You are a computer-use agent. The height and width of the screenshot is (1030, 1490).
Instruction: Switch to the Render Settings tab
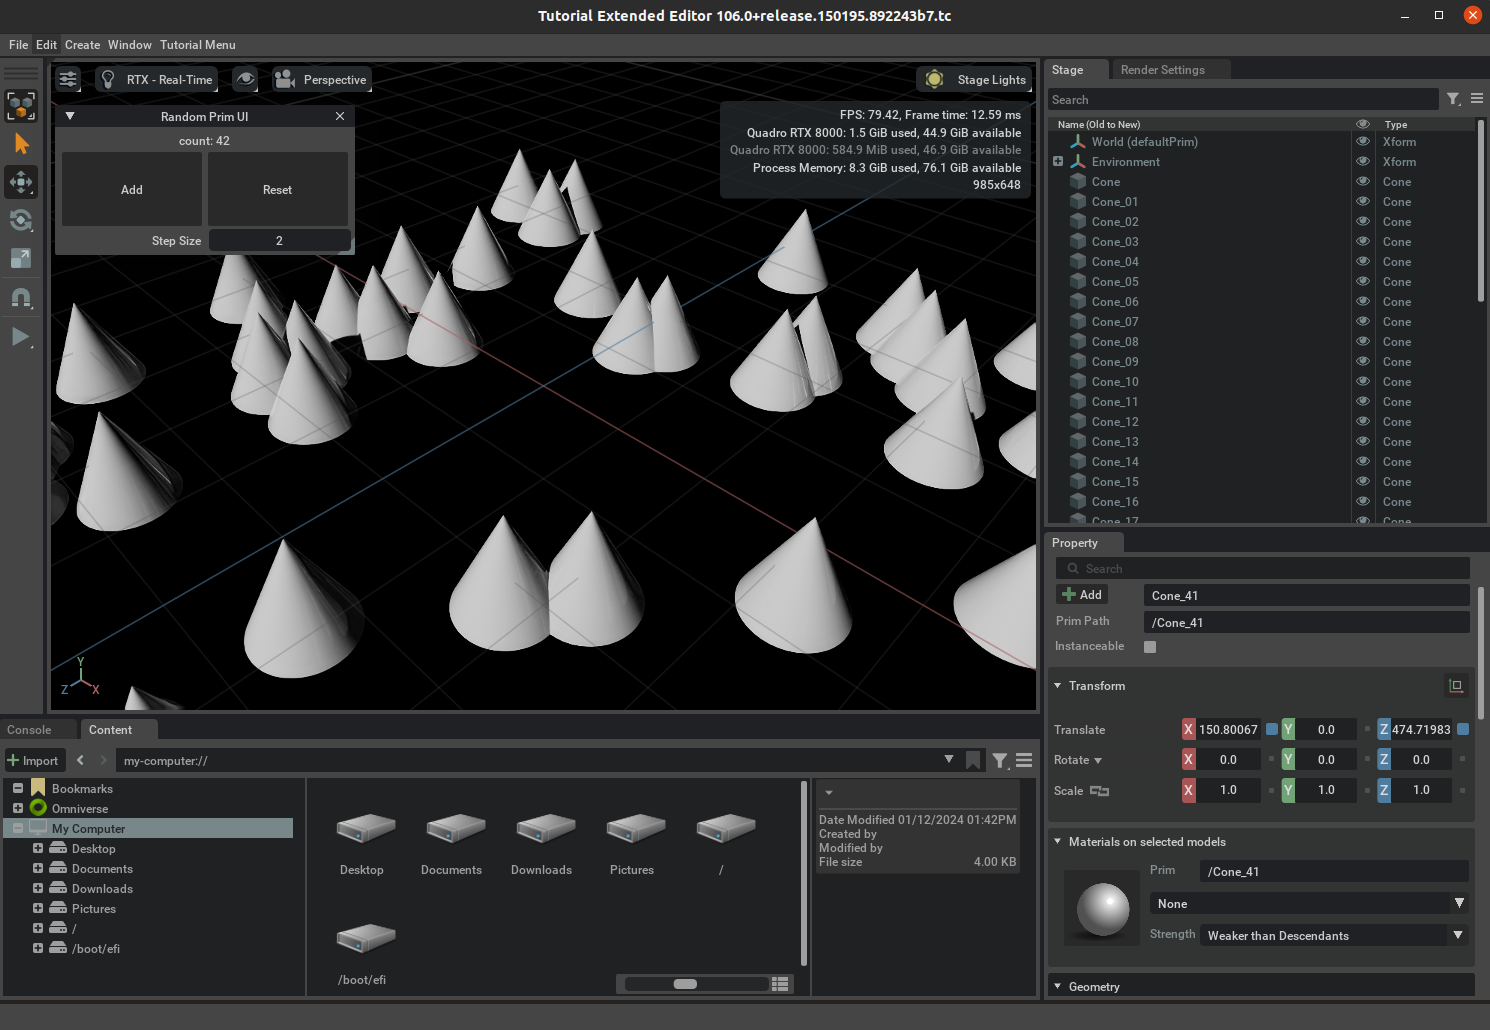click(1162, 70)
